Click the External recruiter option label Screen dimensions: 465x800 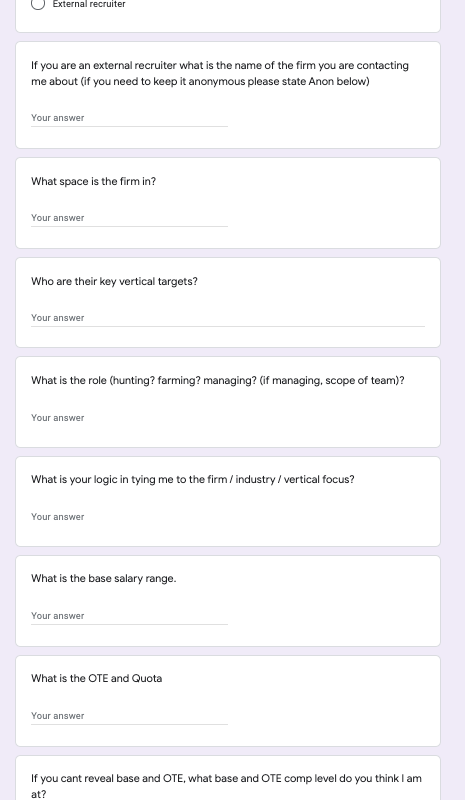pos(89,4)
